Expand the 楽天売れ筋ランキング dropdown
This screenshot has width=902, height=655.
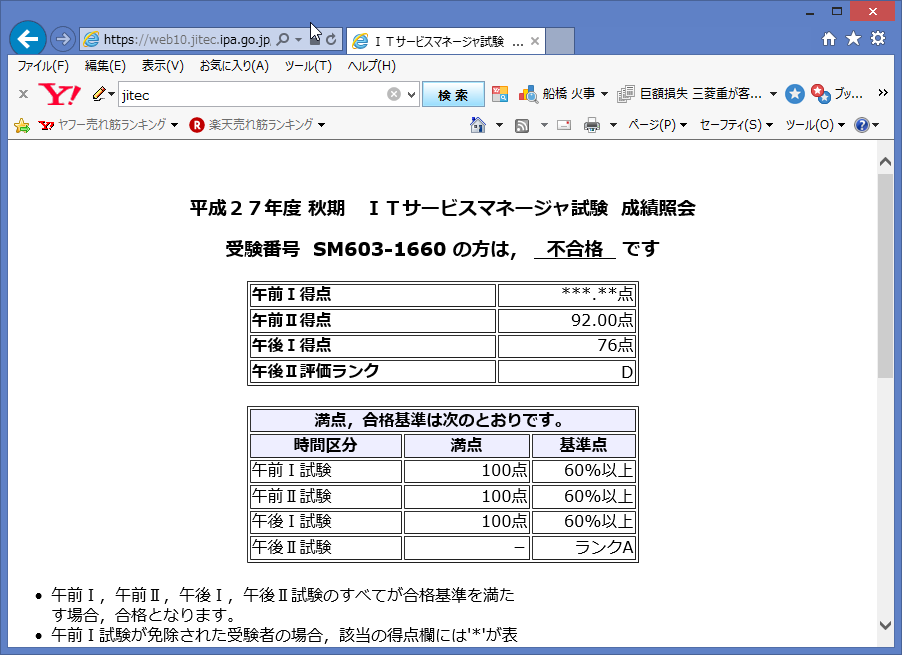[320, 124]
